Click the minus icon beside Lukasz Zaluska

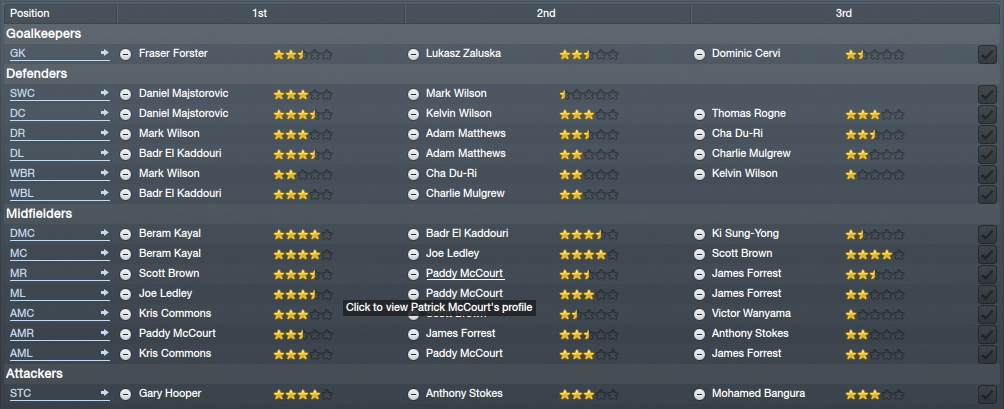[x=413, y=54]
